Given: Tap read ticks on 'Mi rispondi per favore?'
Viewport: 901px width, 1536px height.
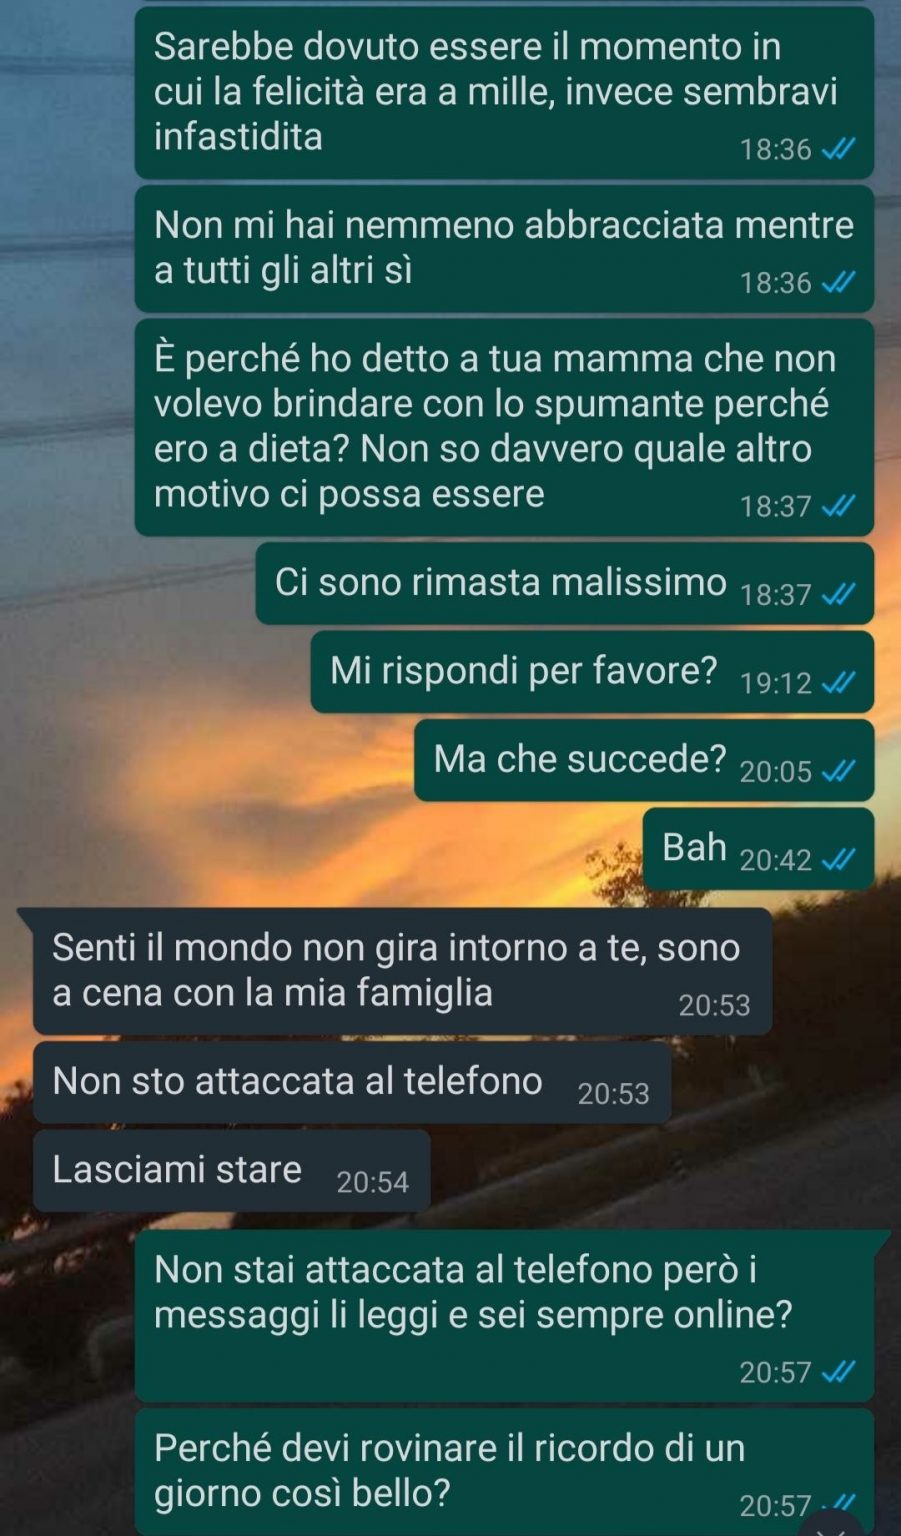Looking at the screenshot, I should pos(837,683).
